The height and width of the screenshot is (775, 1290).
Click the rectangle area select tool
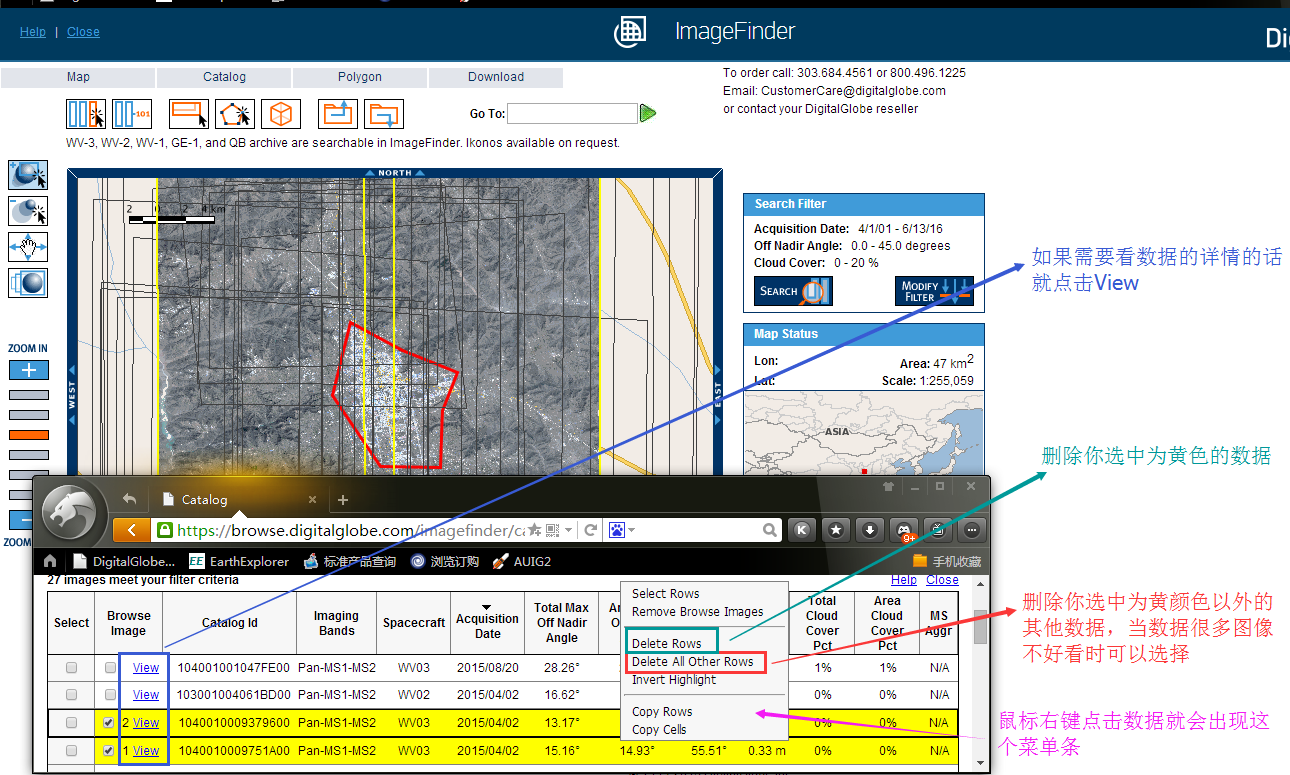(x=189, y=114)
